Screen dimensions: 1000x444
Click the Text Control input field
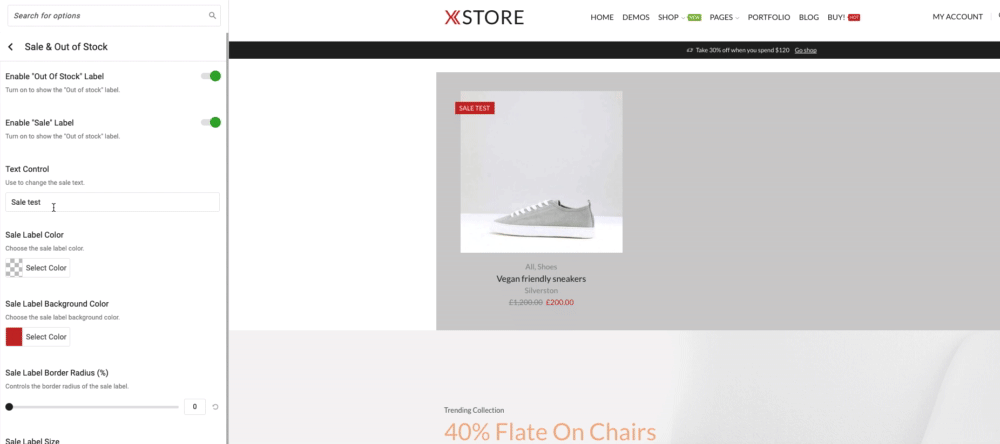click(112, 202)
